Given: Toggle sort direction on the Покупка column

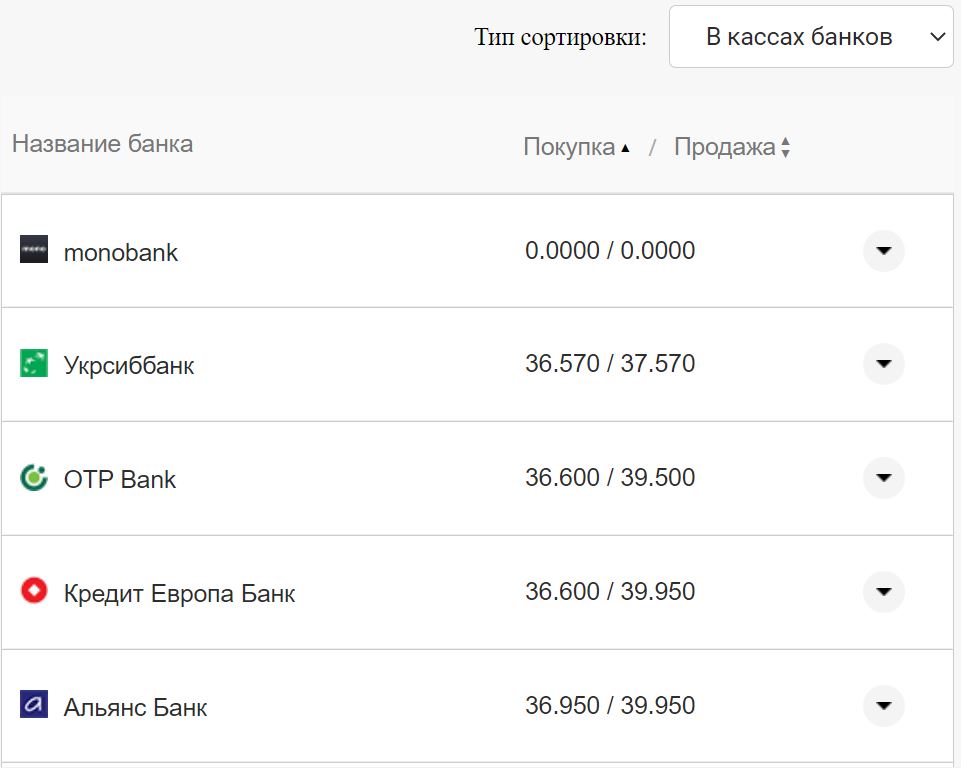Looking at the screenshot, I should (571, 147).
